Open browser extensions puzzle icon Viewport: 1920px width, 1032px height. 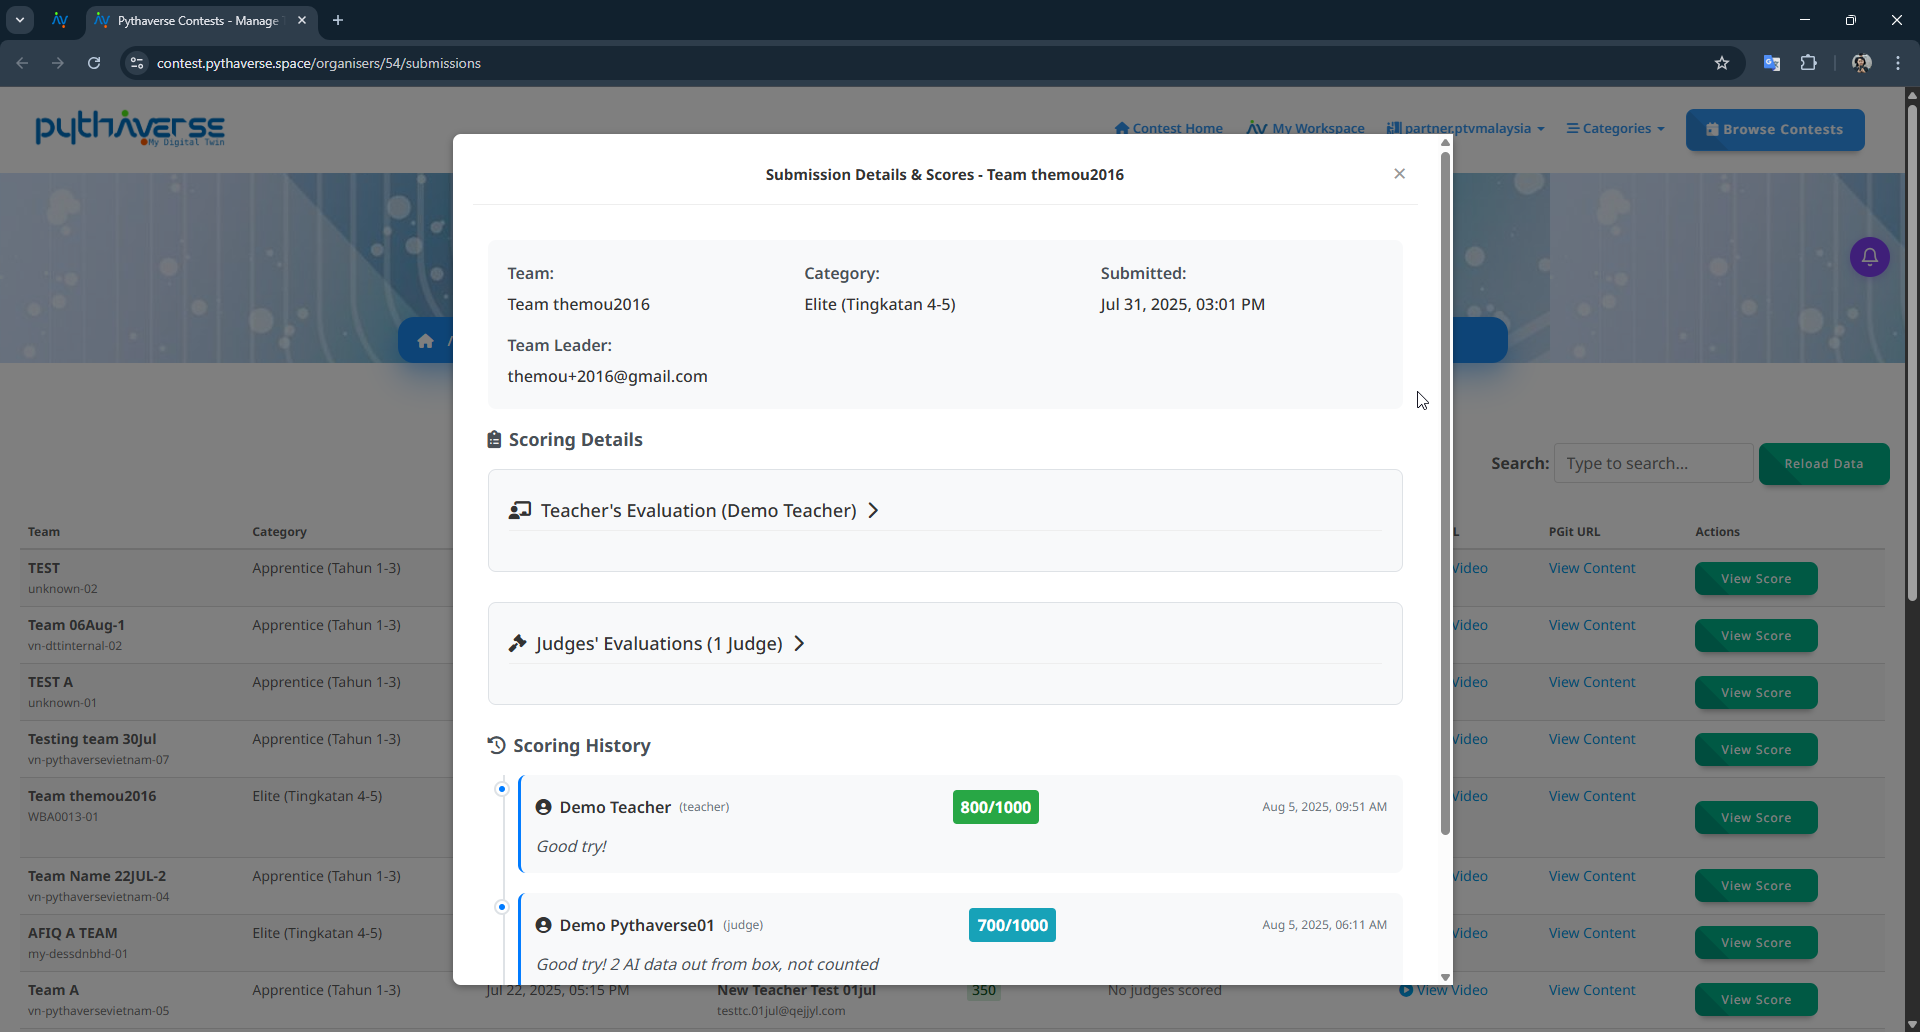point(1808,63)
